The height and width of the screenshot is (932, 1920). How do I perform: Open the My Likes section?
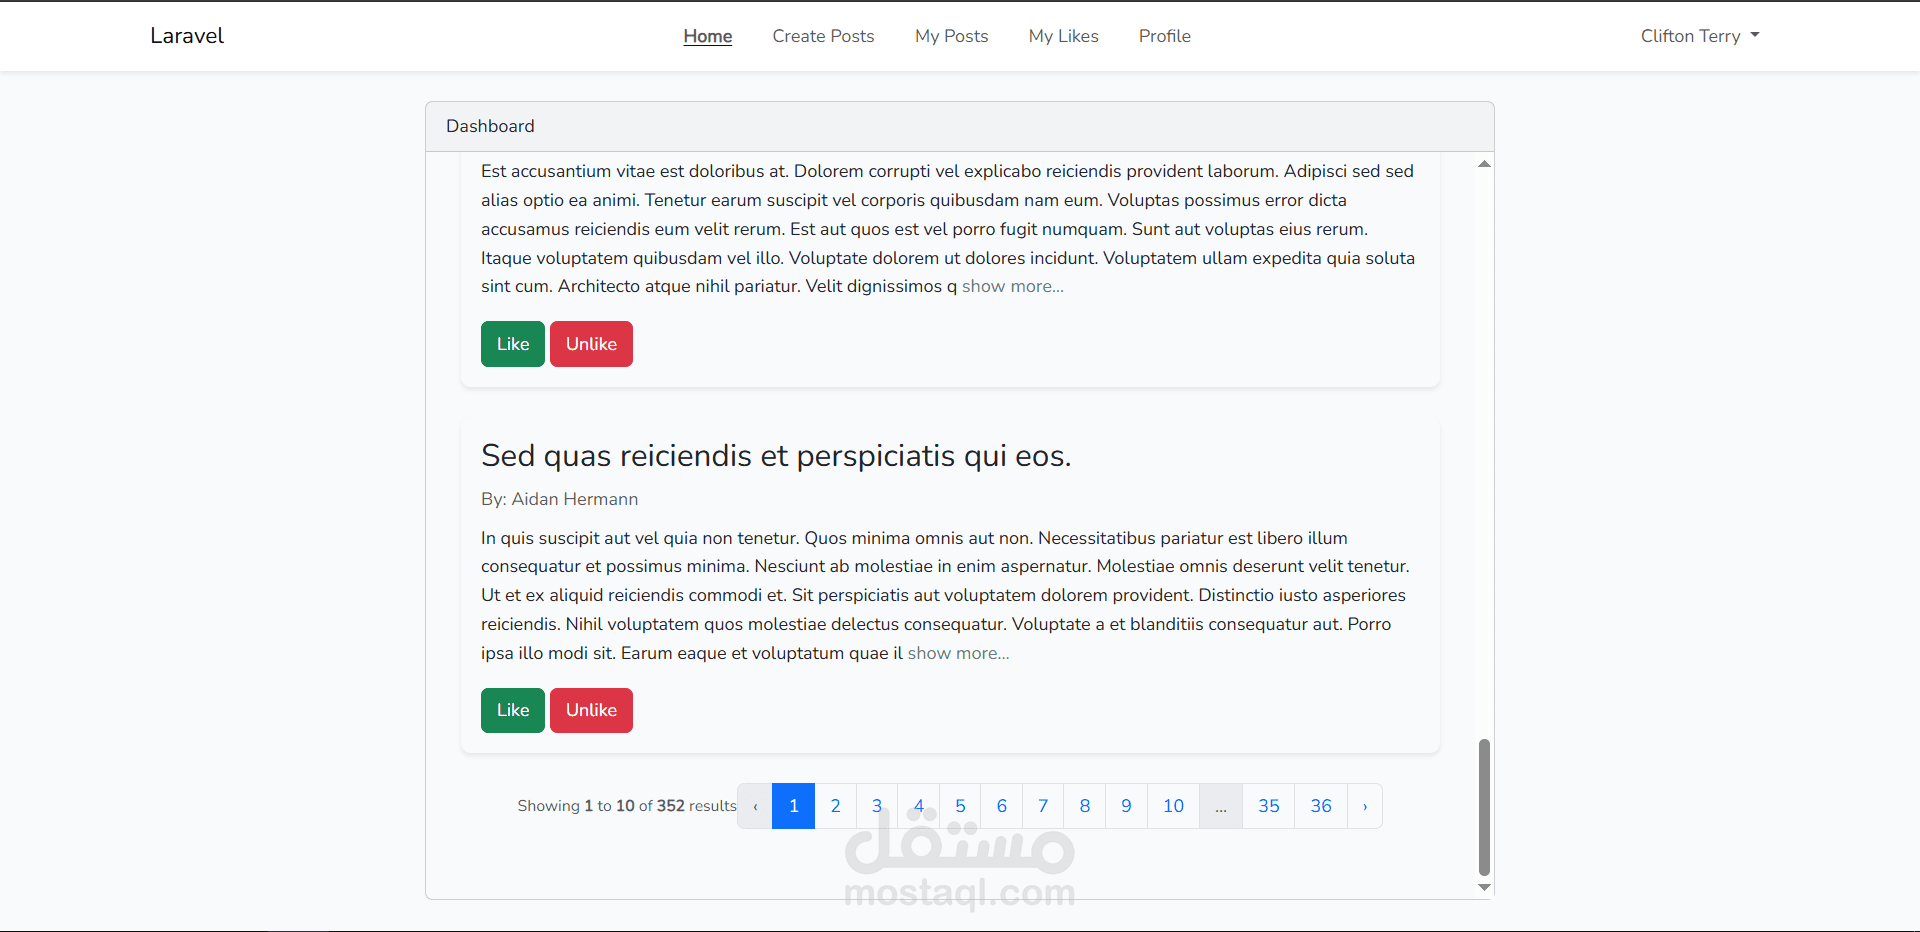point(1063,36)
